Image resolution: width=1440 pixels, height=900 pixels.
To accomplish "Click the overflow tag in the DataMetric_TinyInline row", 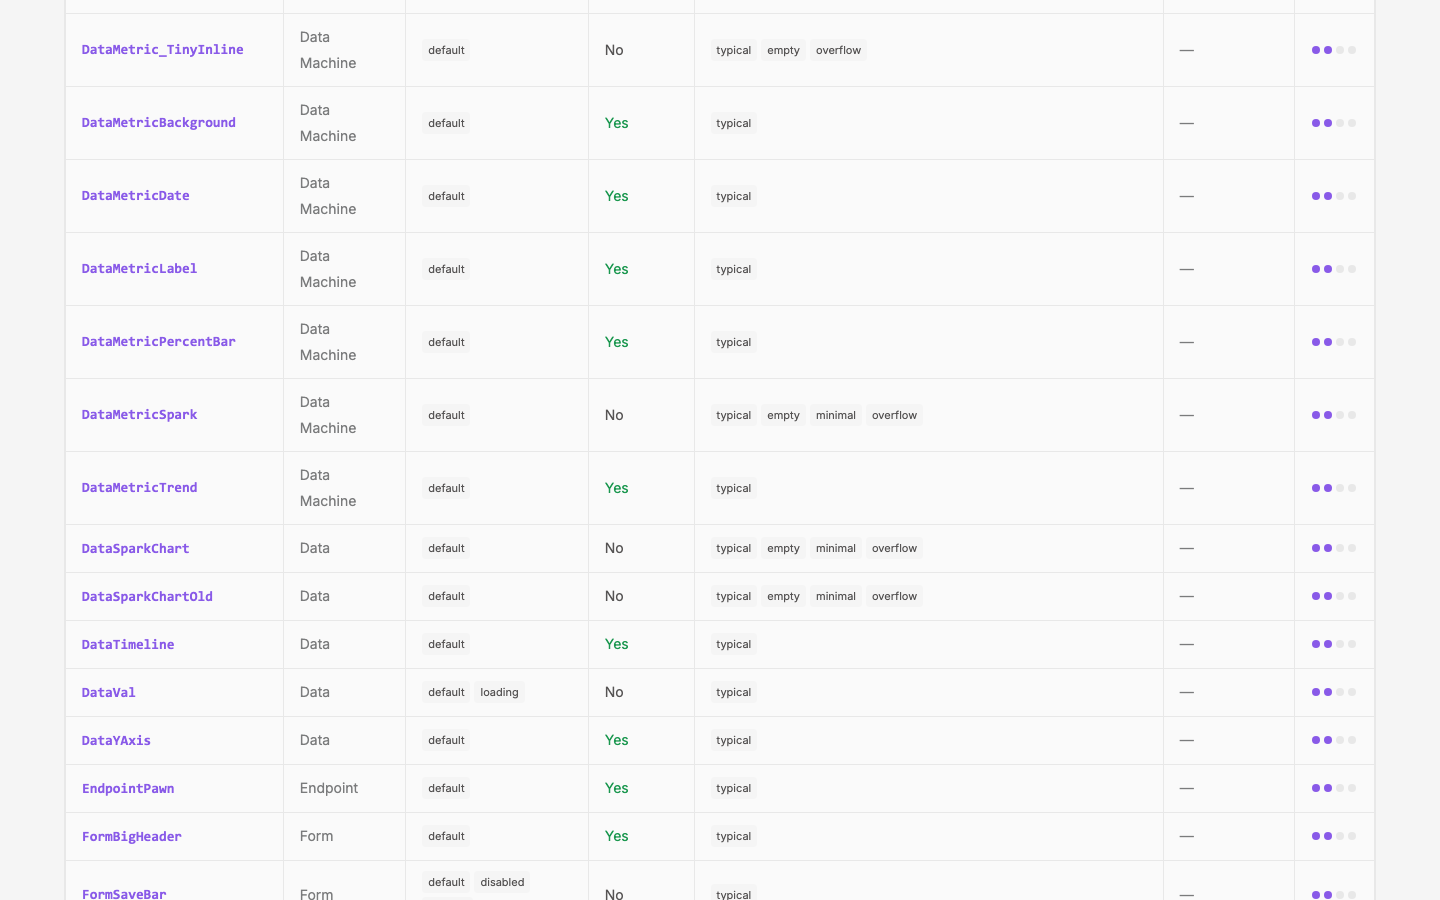I will pyautogui.click(x=838, y=50).
